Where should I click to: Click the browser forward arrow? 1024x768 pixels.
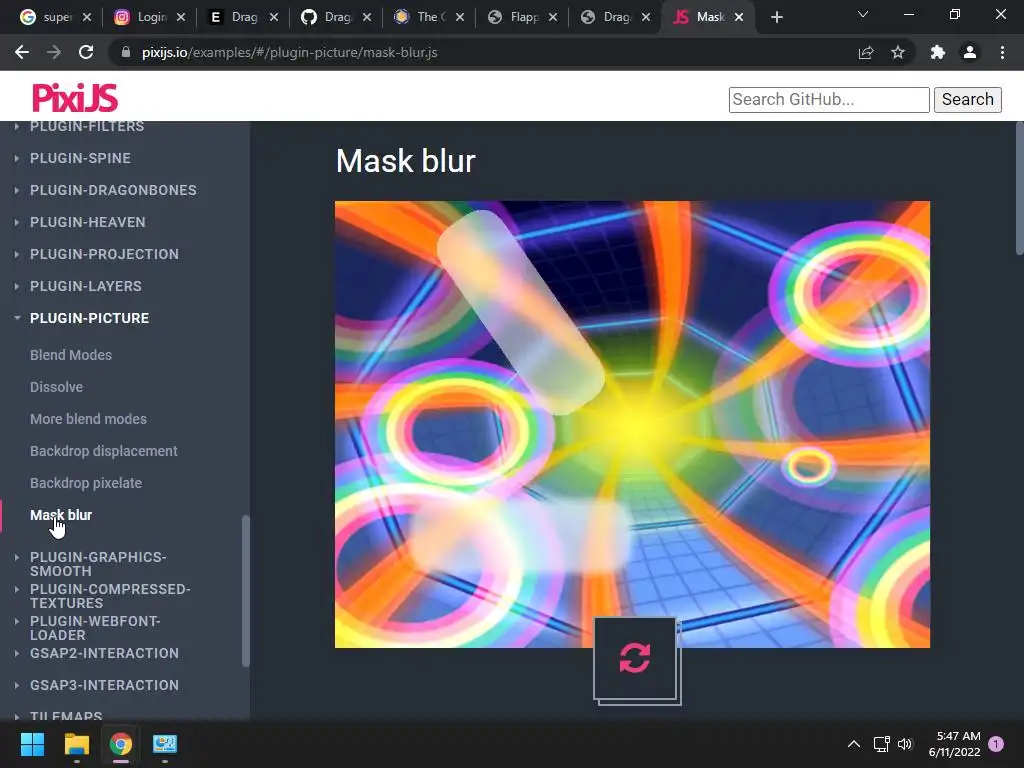[54, 52]
